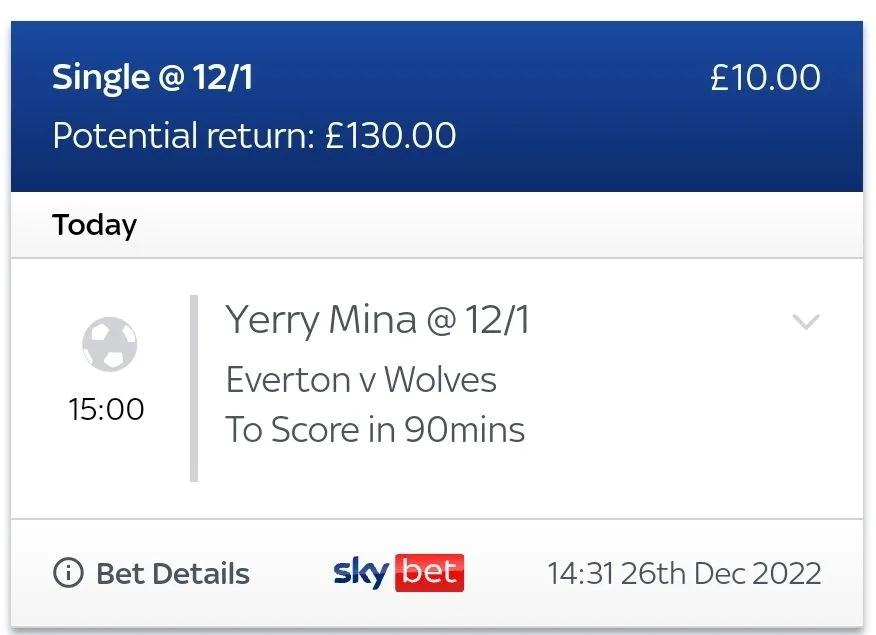Open the Bet Details link
The image size is (876, 635).
(x=172, y=574)
